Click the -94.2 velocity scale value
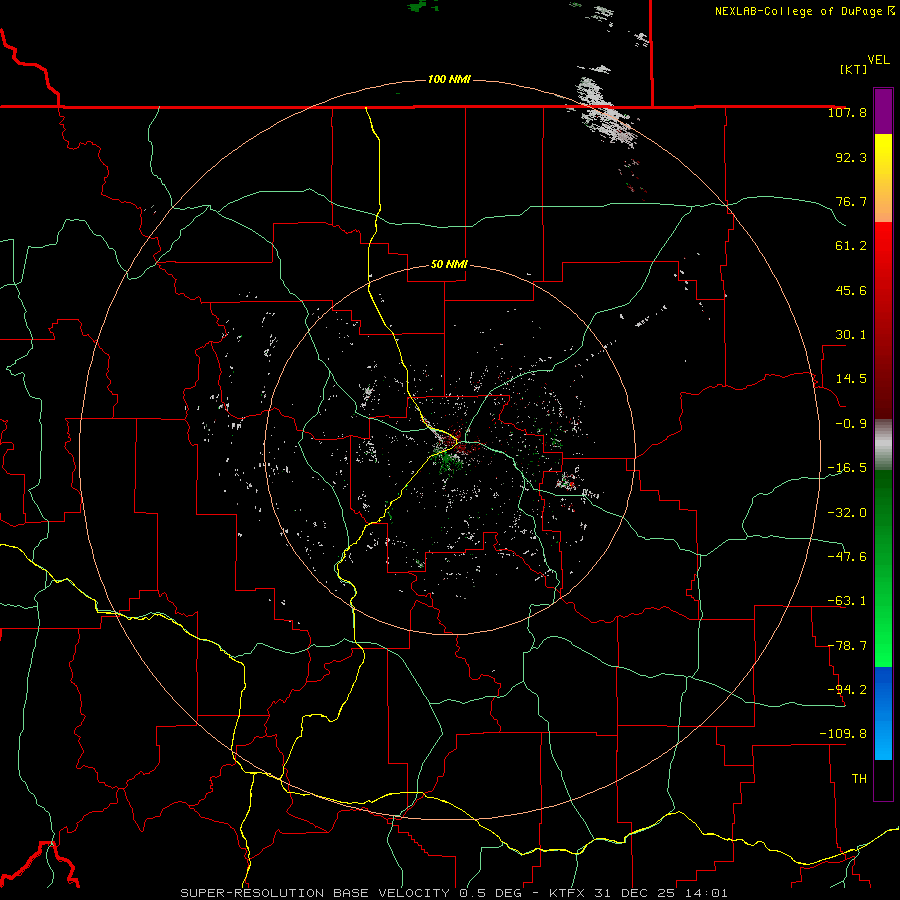This screenshot has width=900, height=900. tap(847, 689)
